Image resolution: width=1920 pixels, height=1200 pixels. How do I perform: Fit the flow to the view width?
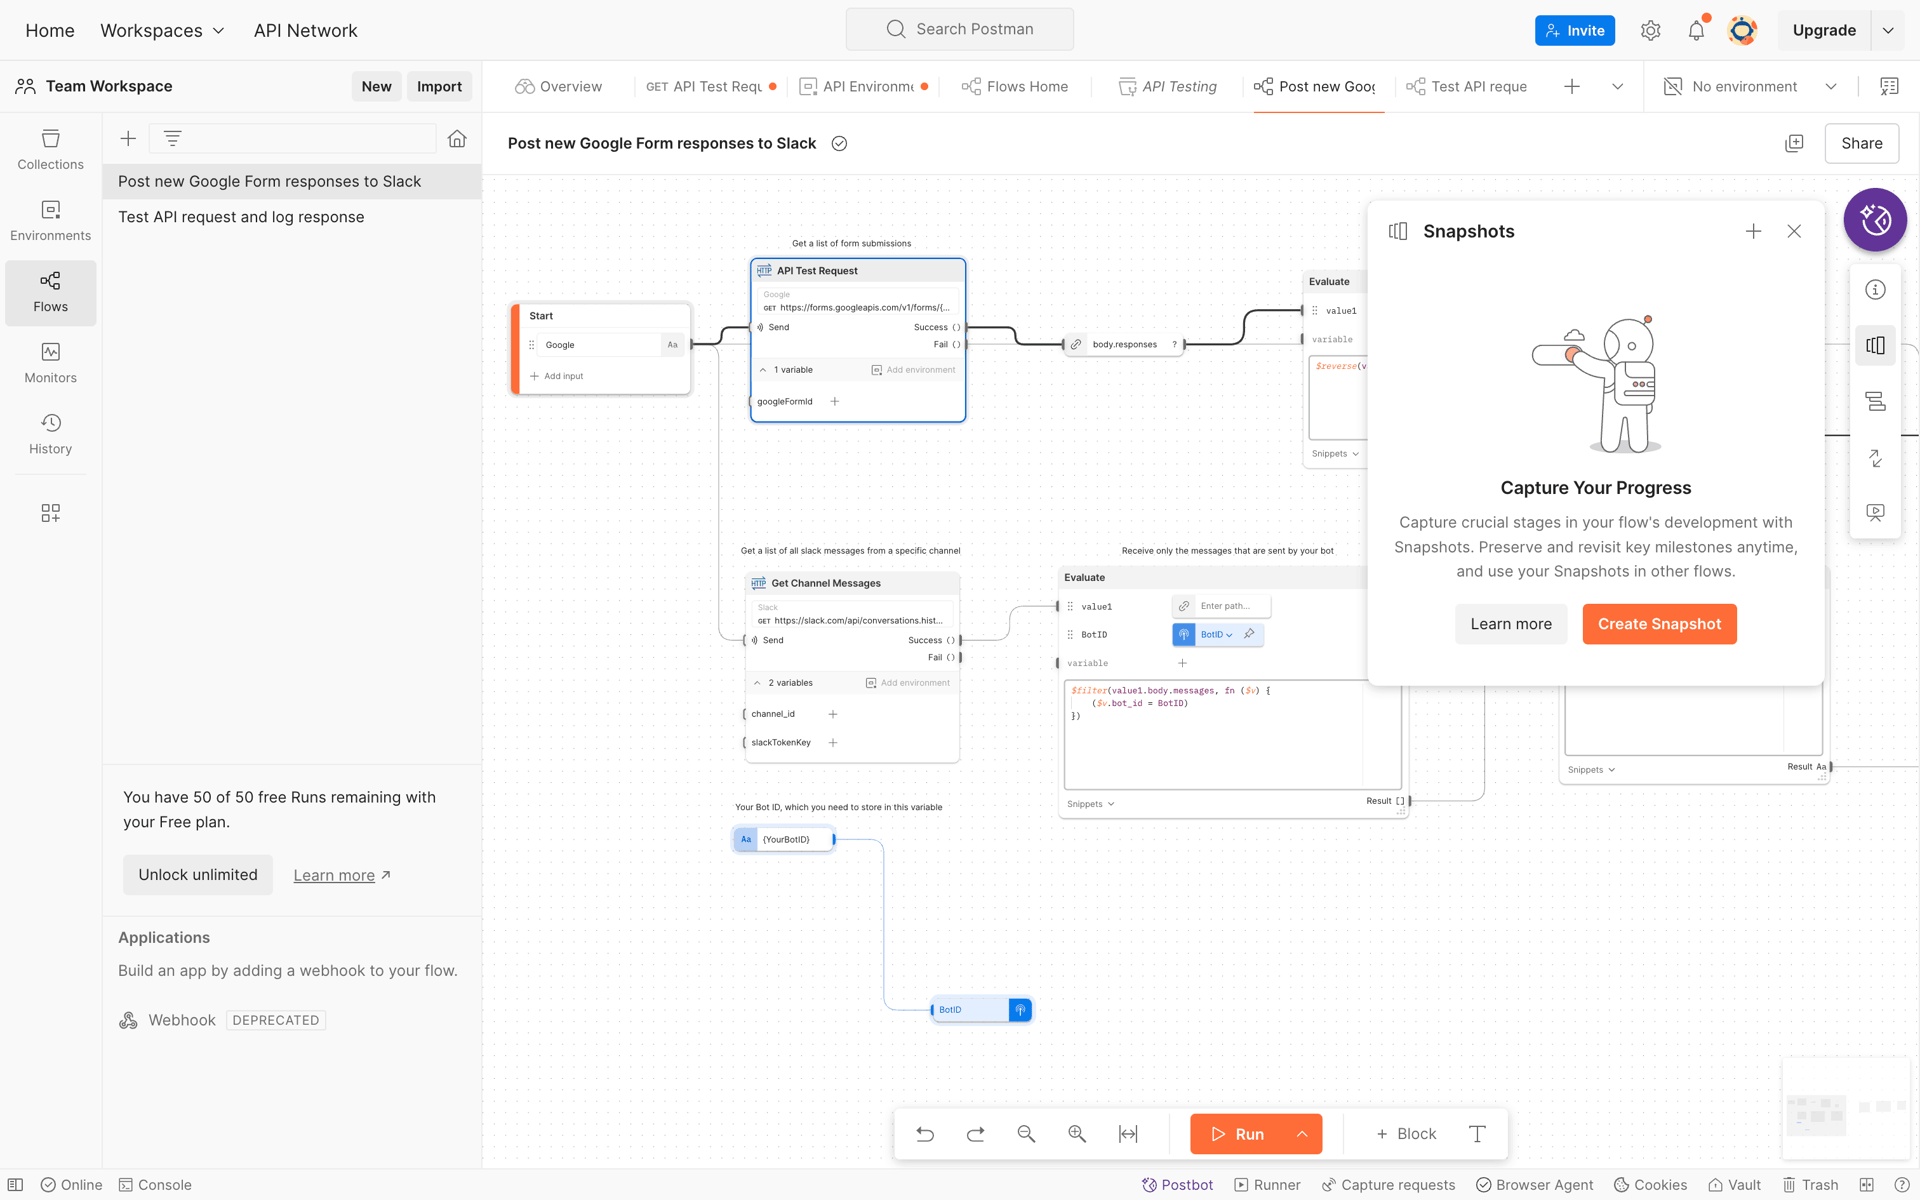(1128, 1134)
